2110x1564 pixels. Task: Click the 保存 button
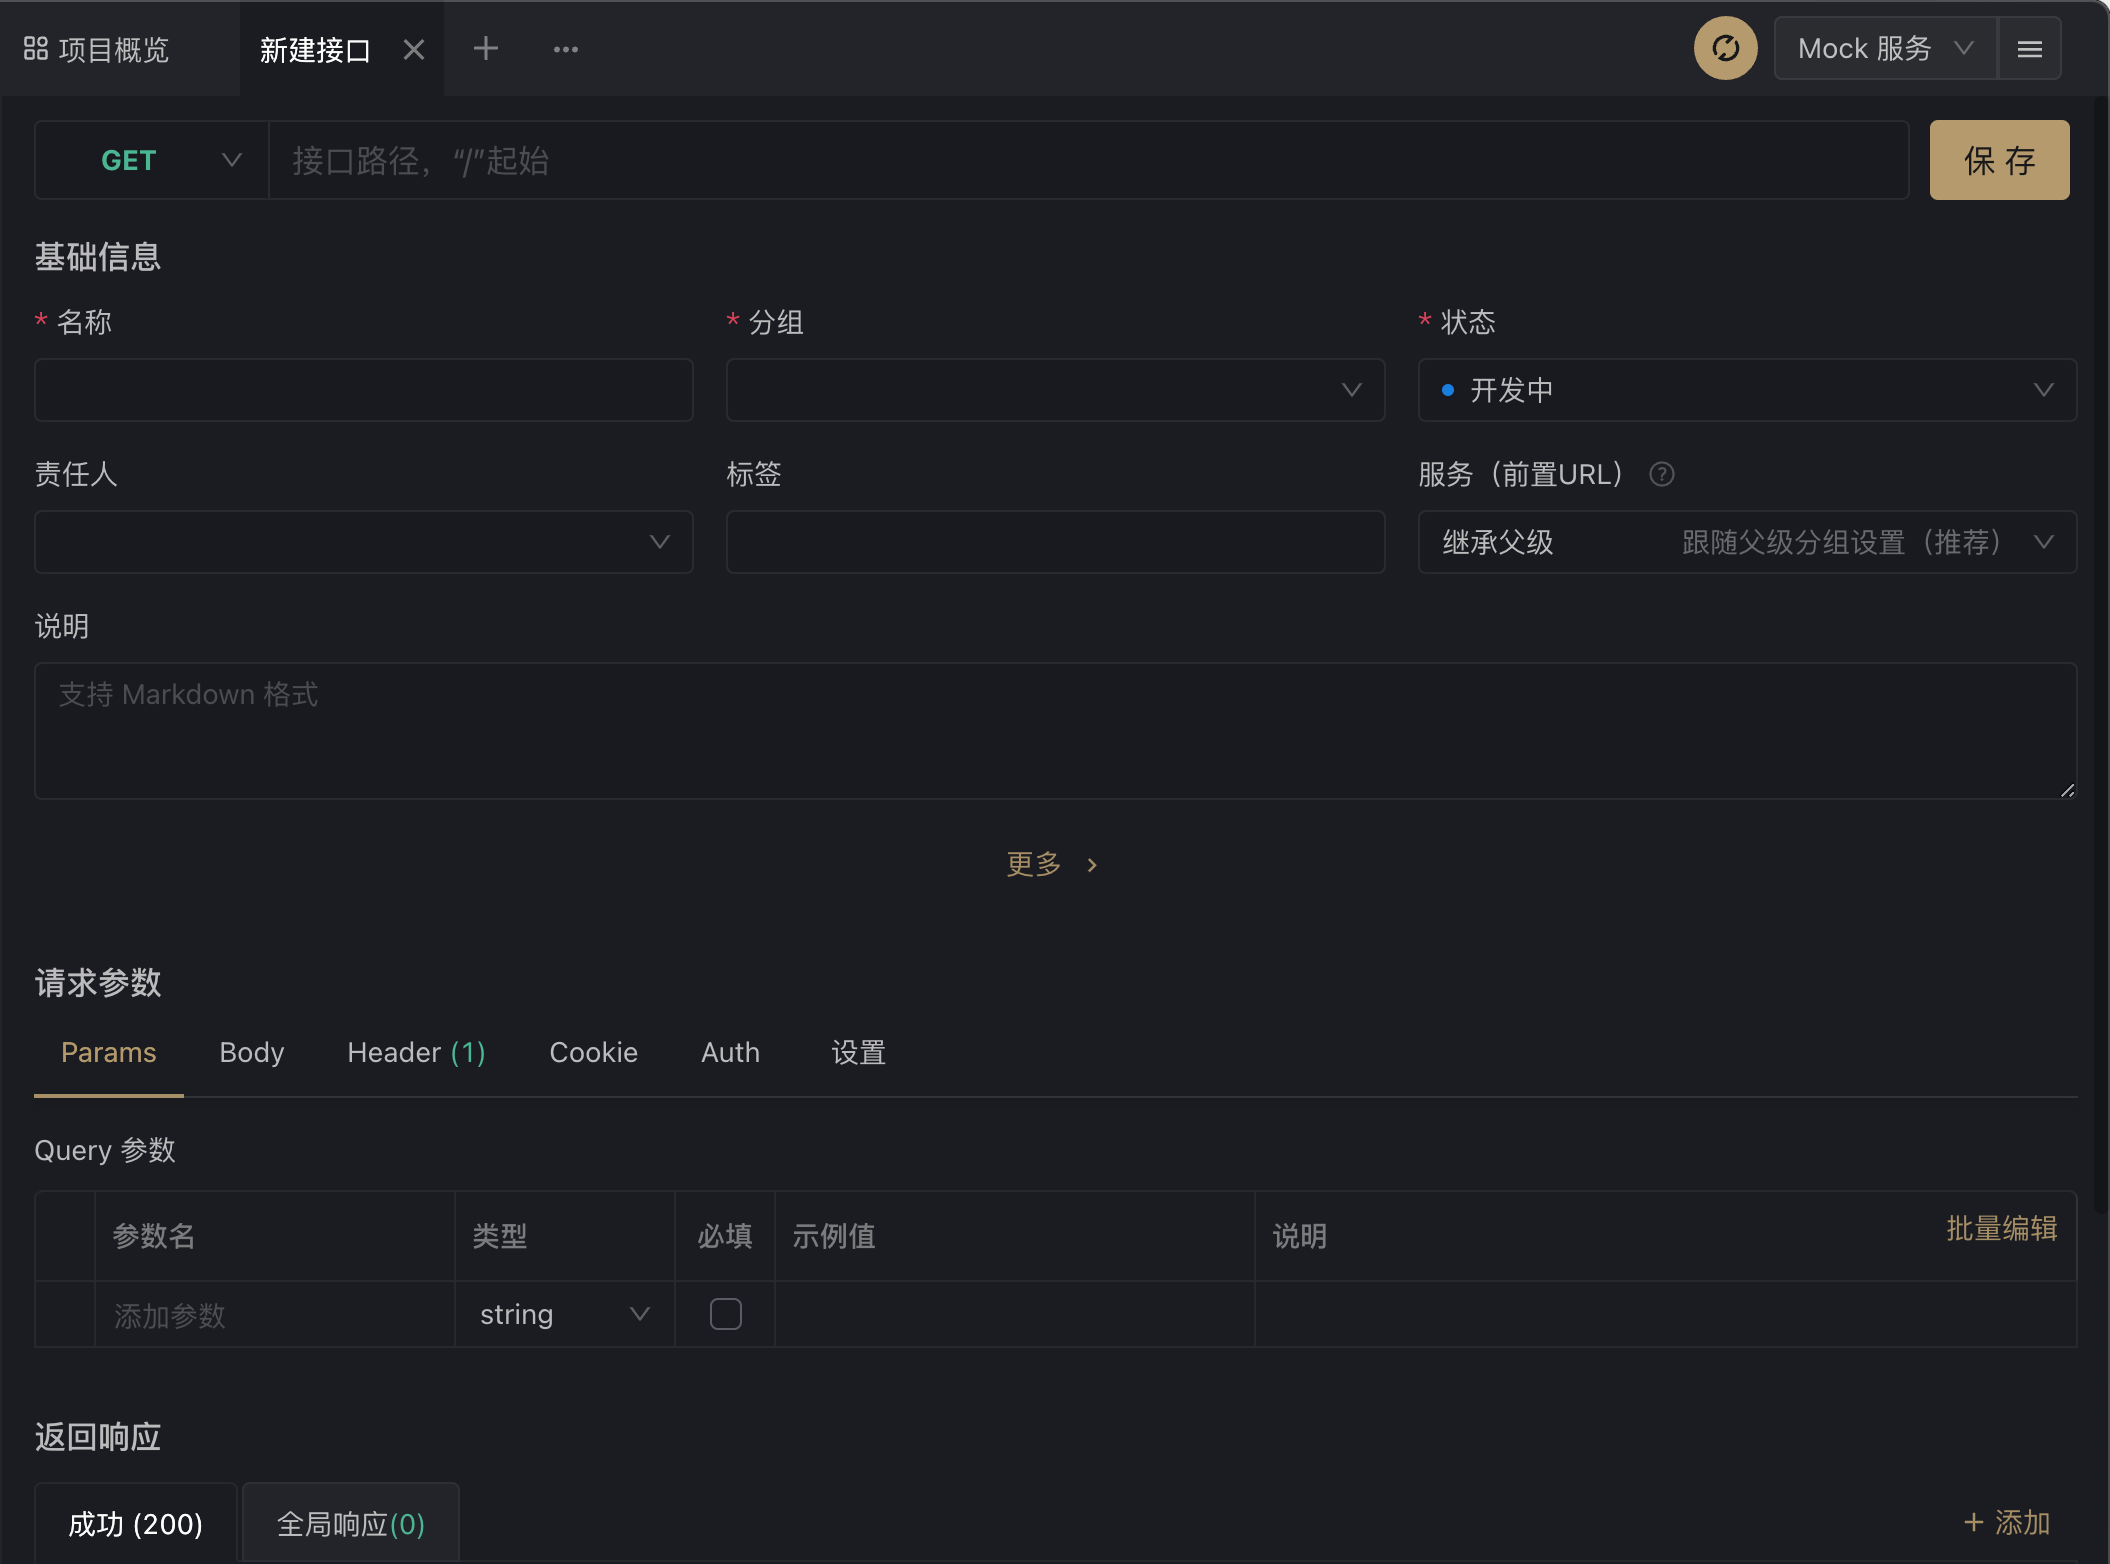1998,160
